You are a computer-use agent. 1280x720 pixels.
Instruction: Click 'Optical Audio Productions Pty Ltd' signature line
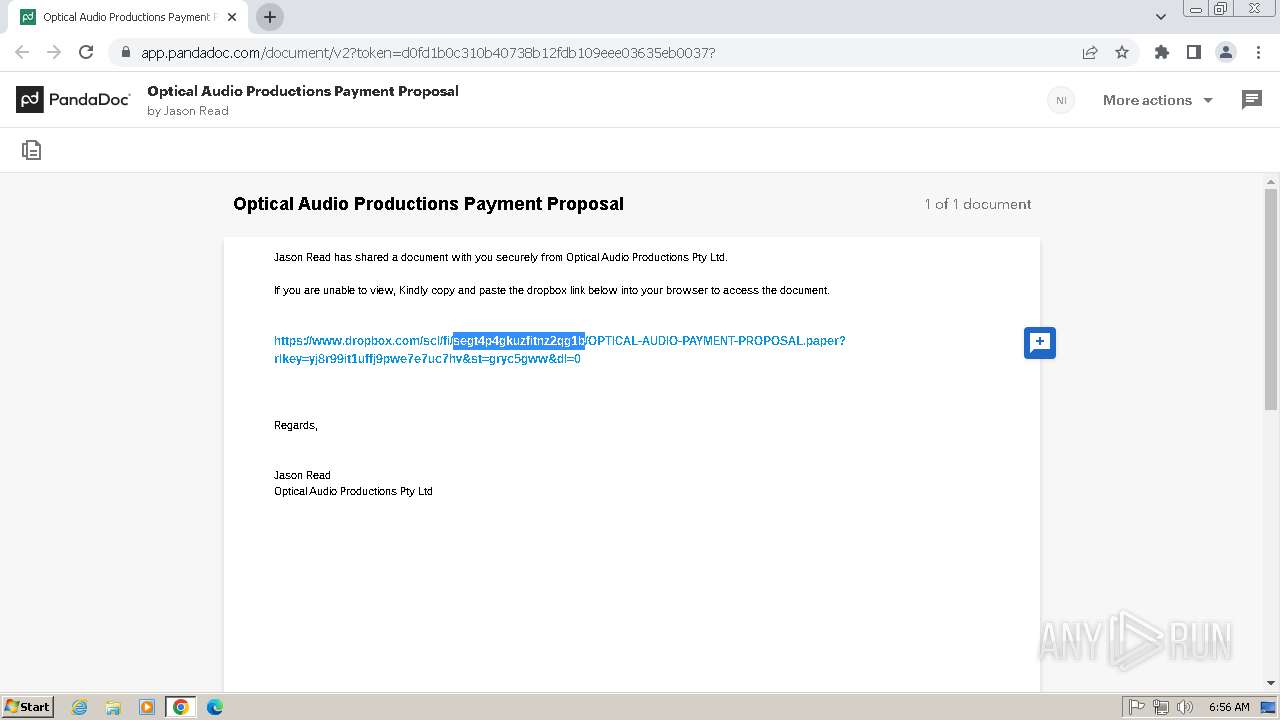click(x=353, y=491)
